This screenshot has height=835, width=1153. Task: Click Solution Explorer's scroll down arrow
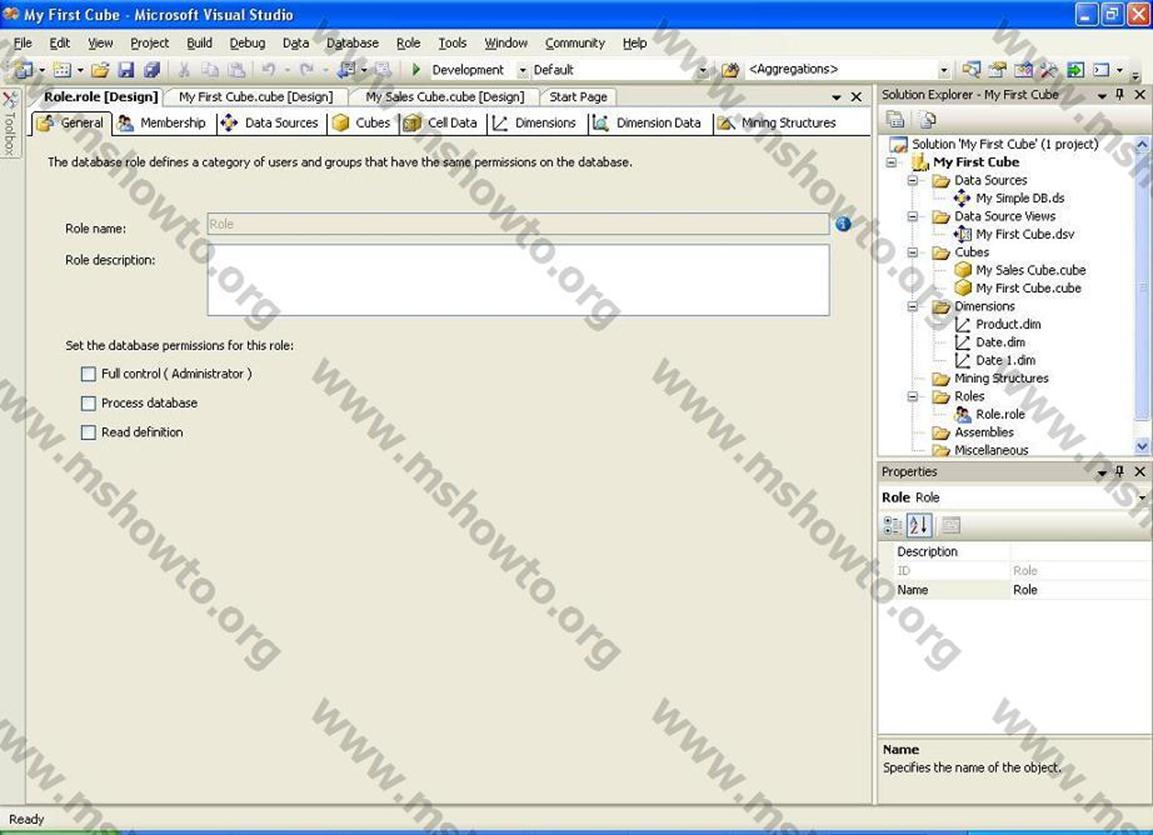coord(1142,446)
